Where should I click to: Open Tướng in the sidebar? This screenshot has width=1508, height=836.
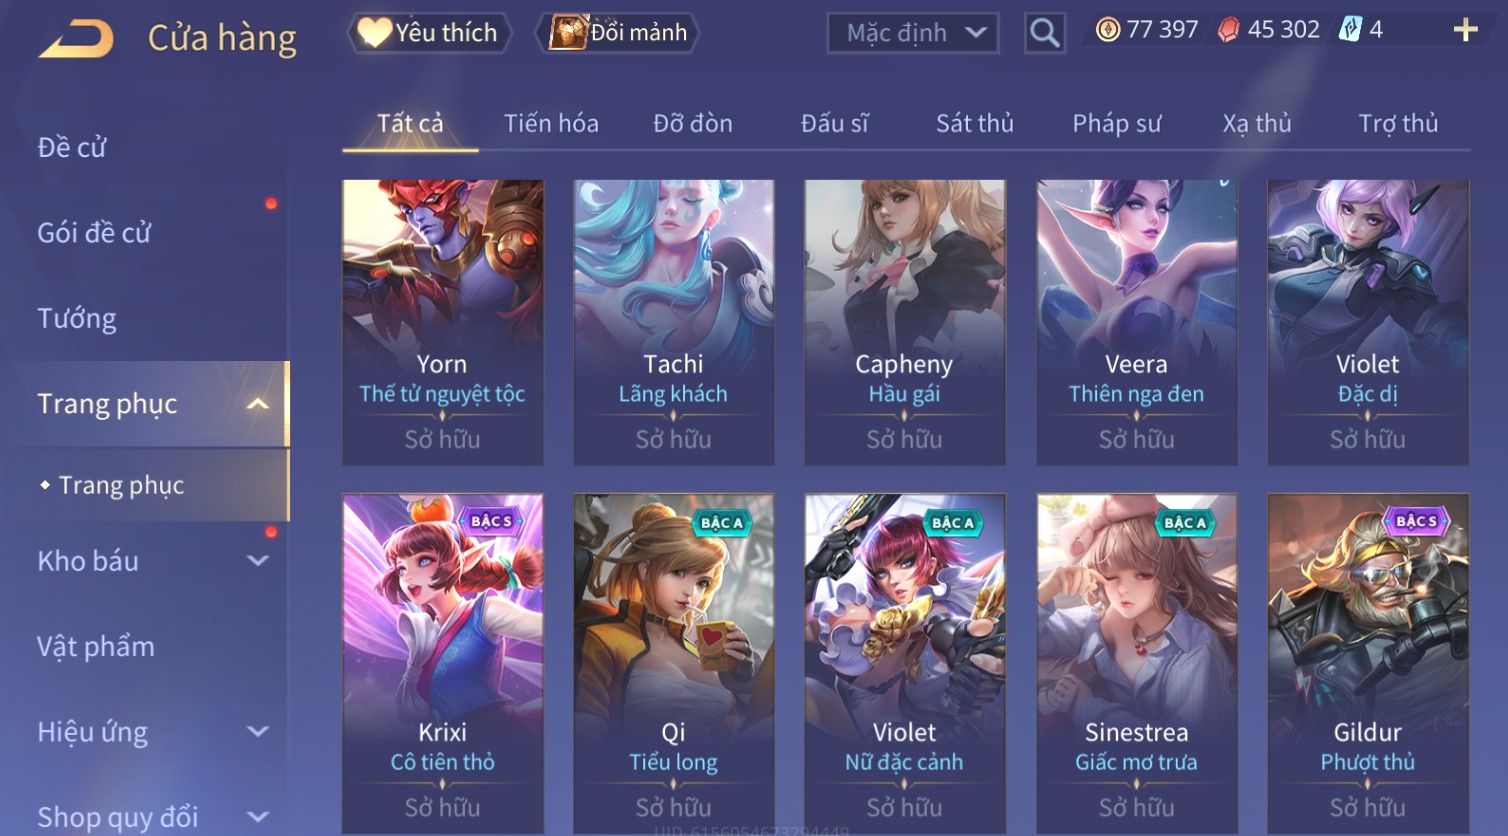pyautogui.click(x=77, y=318)
